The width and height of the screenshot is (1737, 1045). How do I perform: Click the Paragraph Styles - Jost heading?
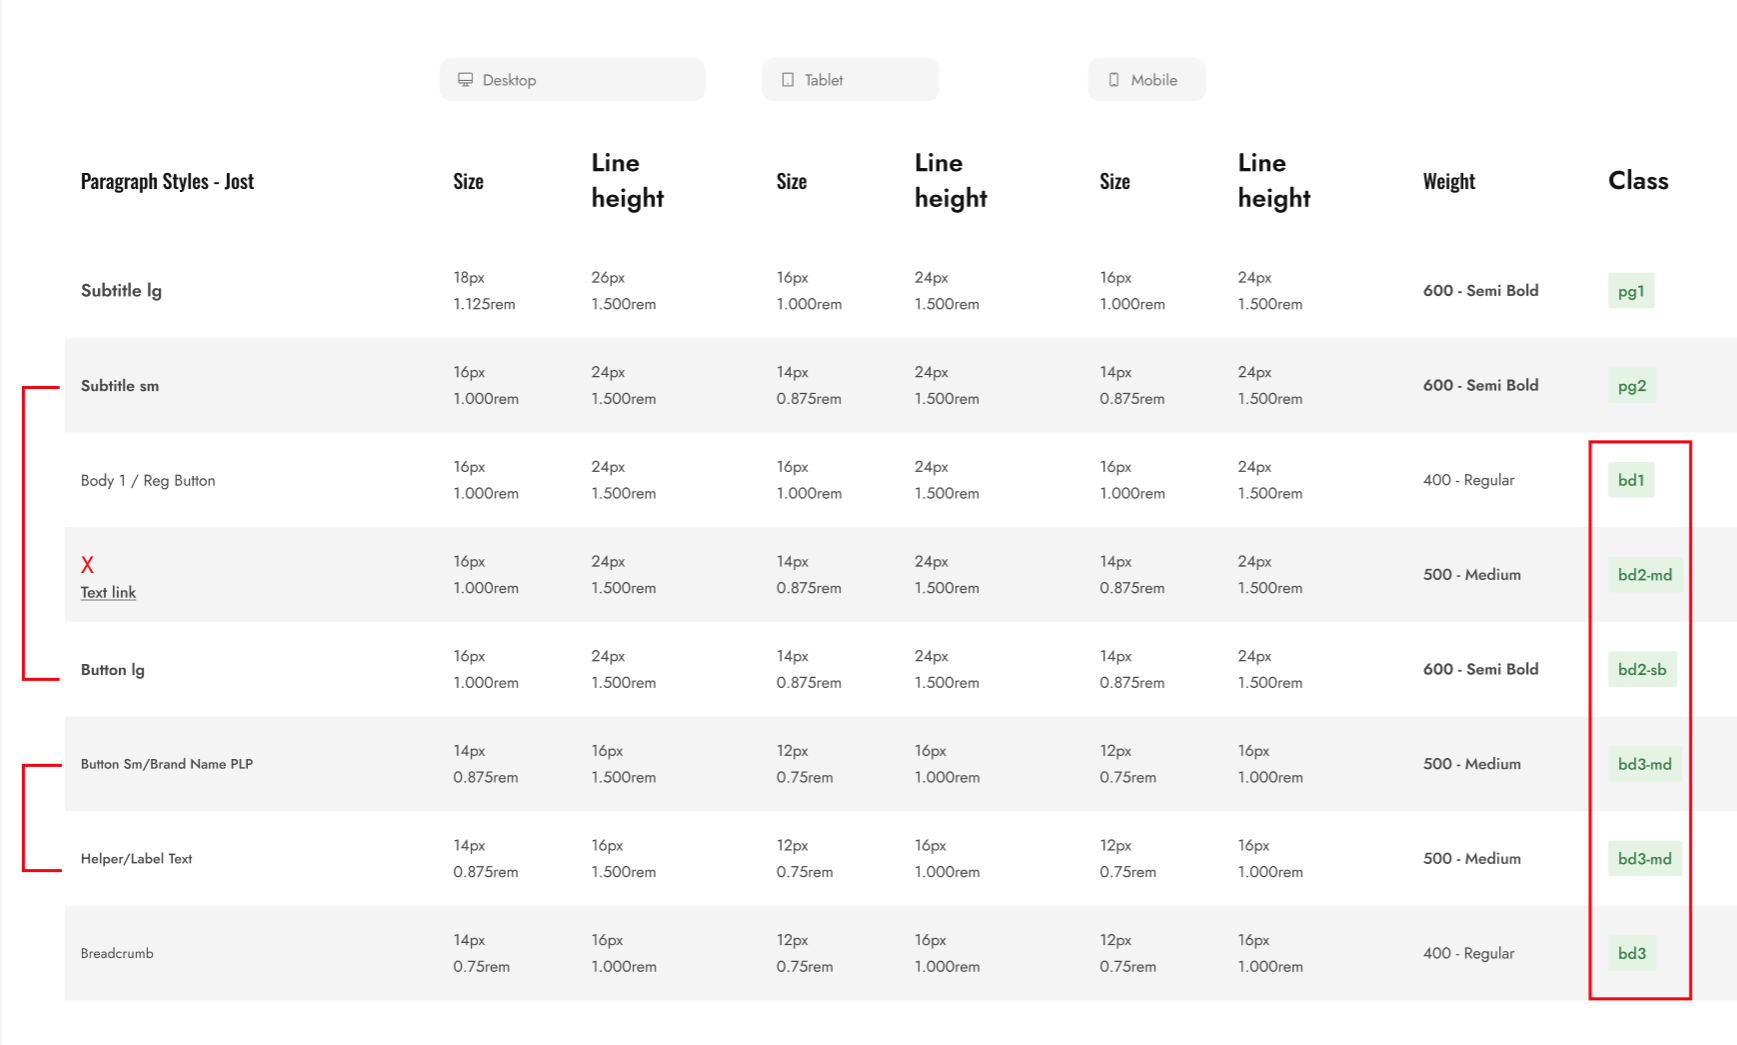pyautogui.click(x=167, y=181)
